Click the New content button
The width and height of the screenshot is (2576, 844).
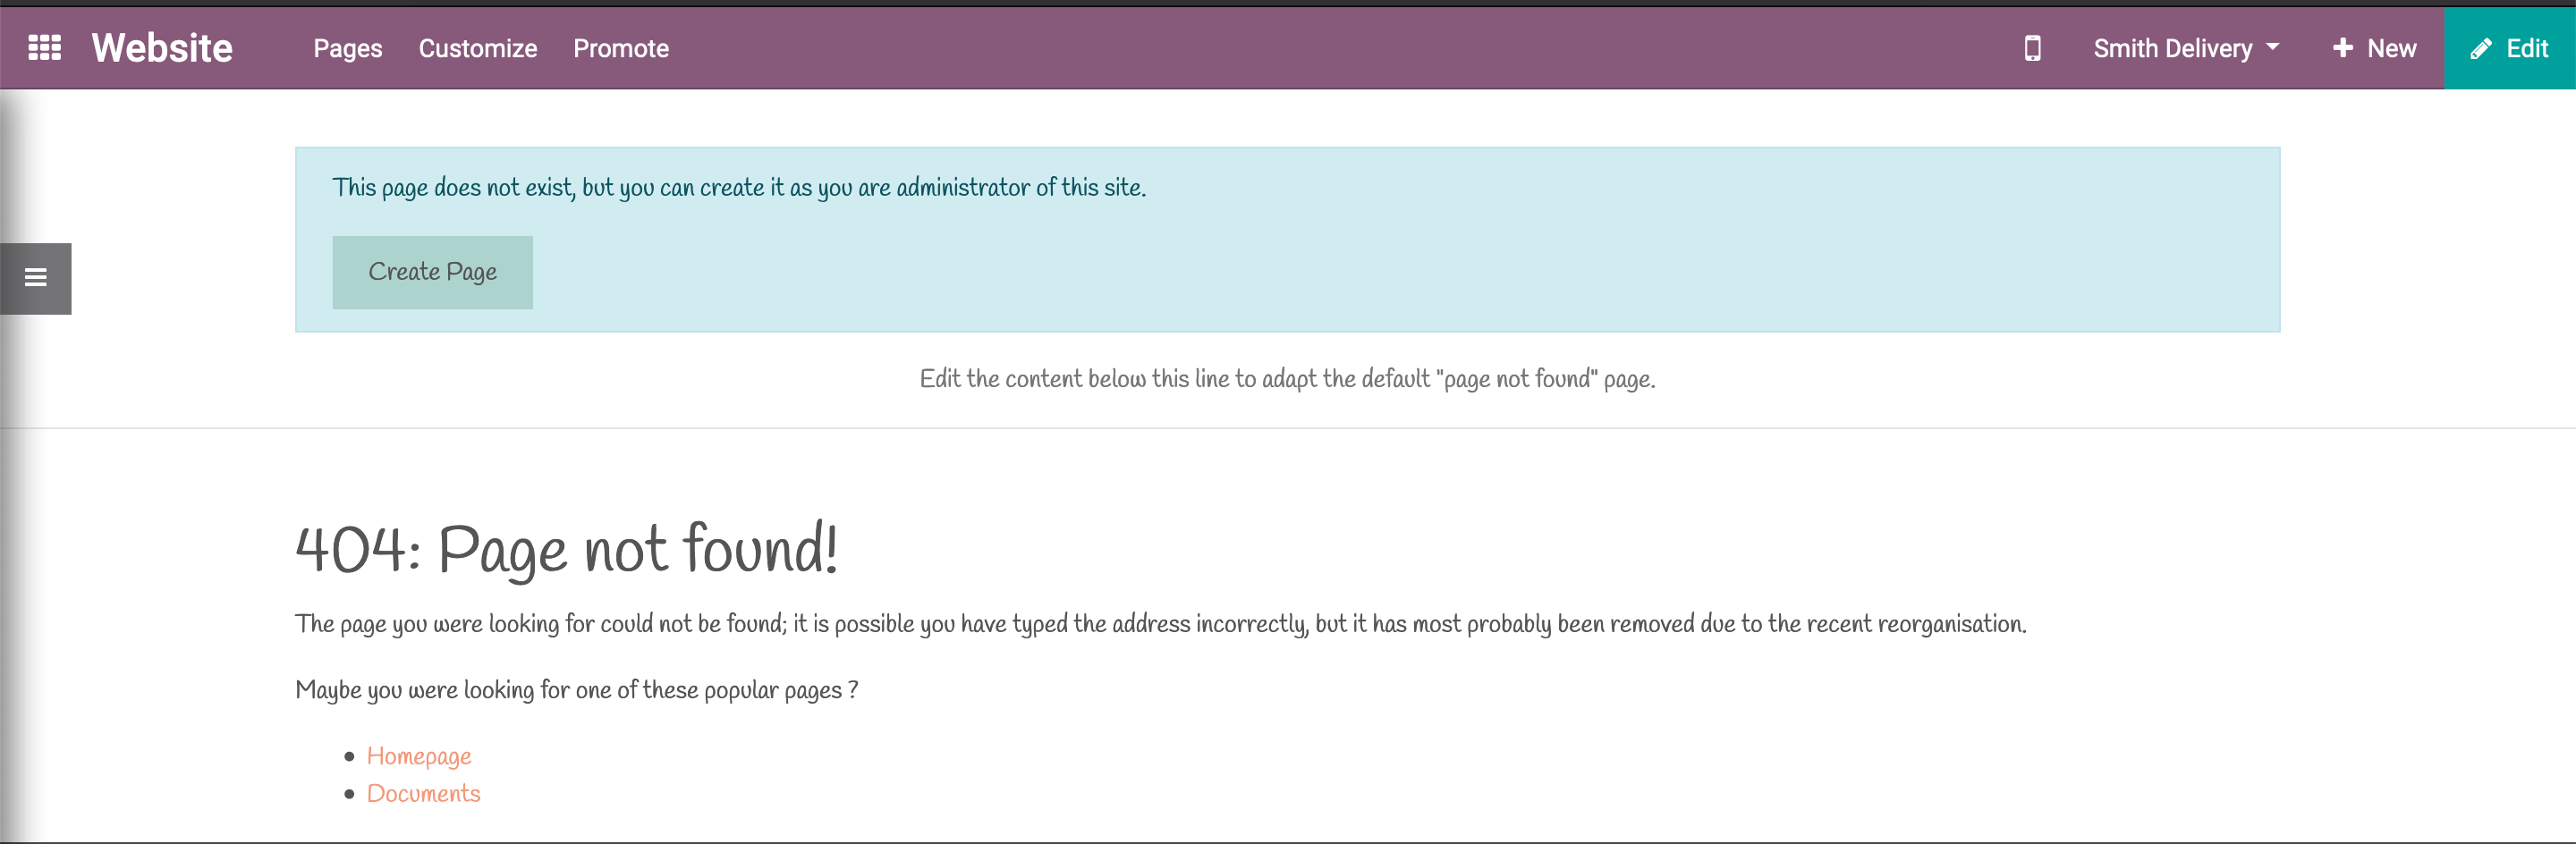(x=2374, y=48)
